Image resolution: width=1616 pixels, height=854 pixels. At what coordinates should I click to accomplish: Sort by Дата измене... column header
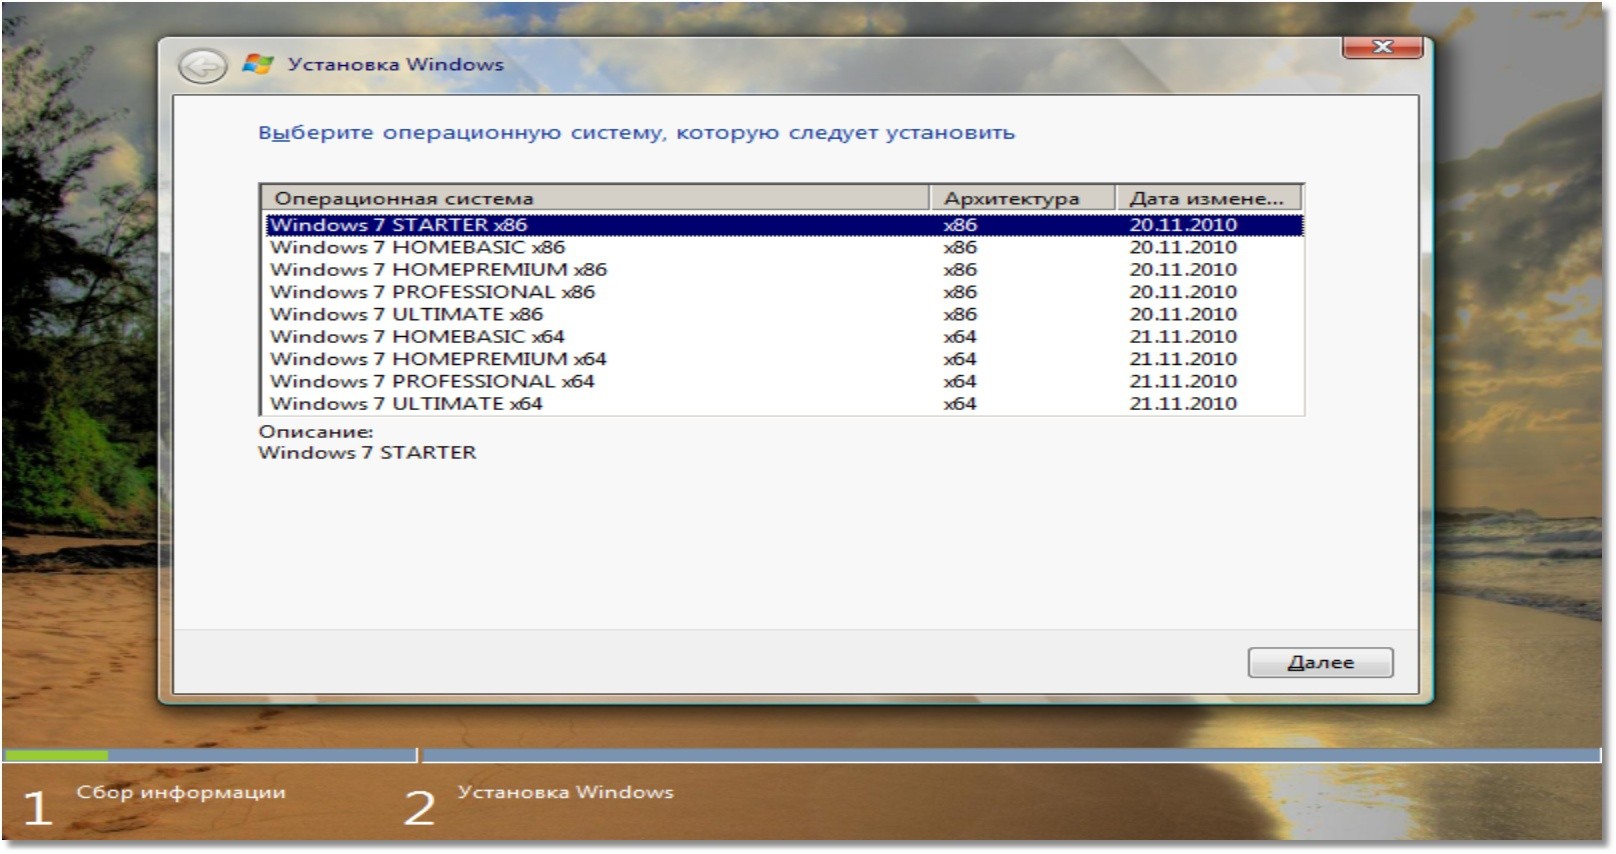coord(1208,198)
